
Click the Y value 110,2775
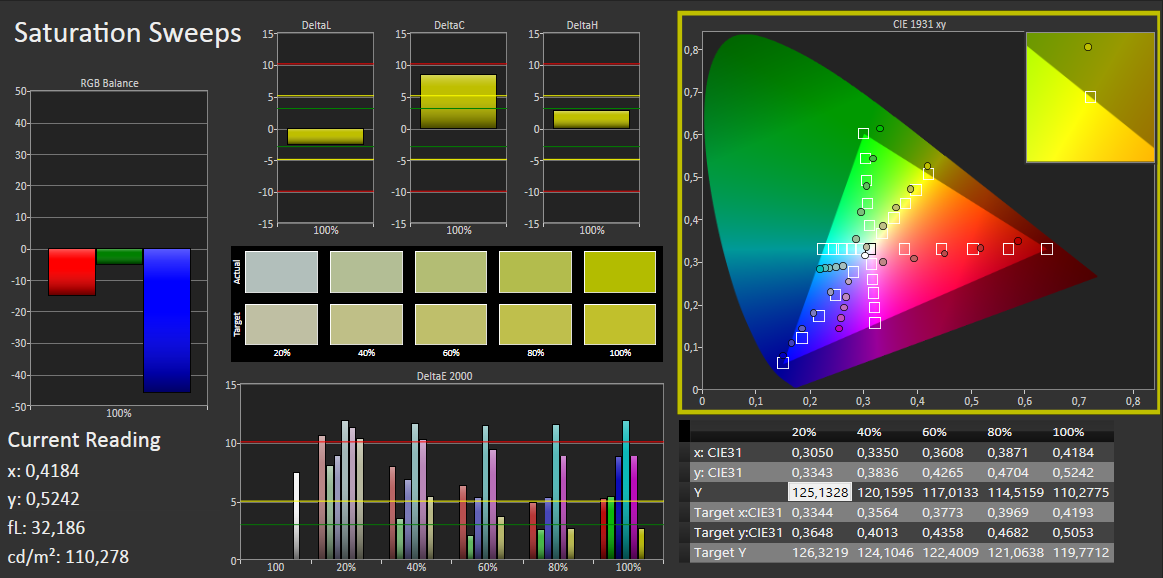tap(1081, 492)
